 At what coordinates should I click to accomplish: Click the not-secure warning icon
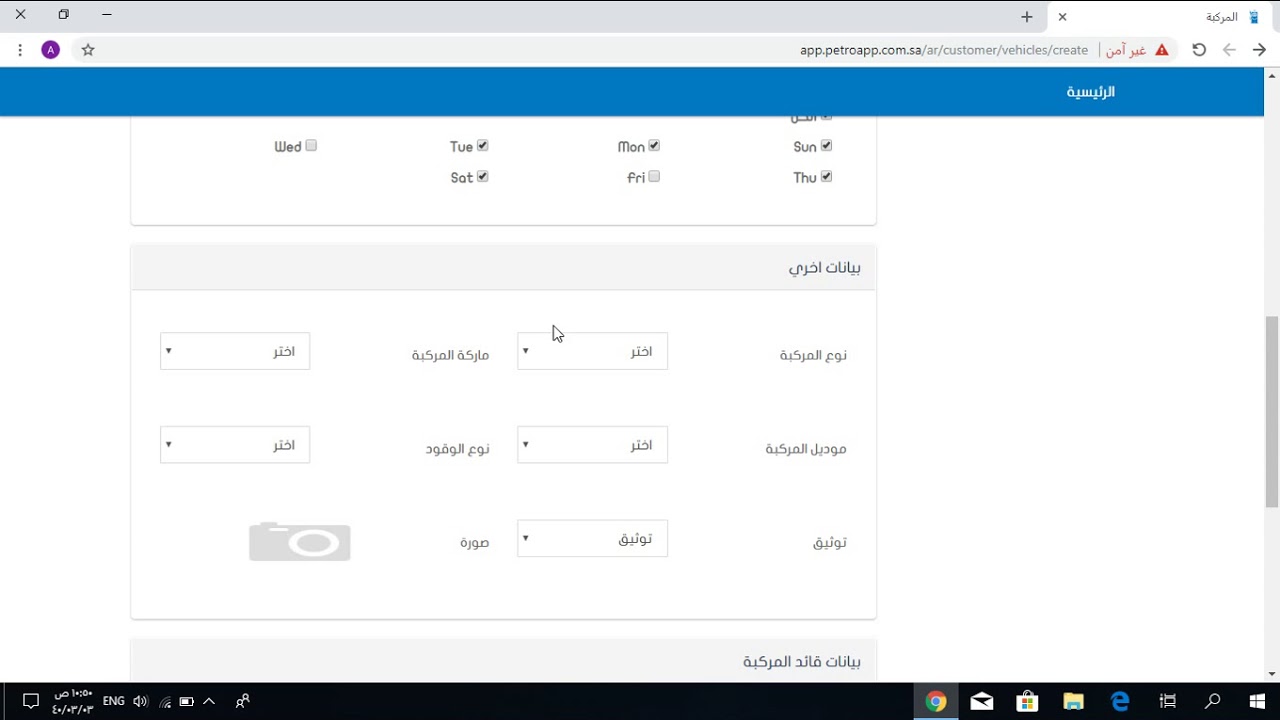point(1162,50)
